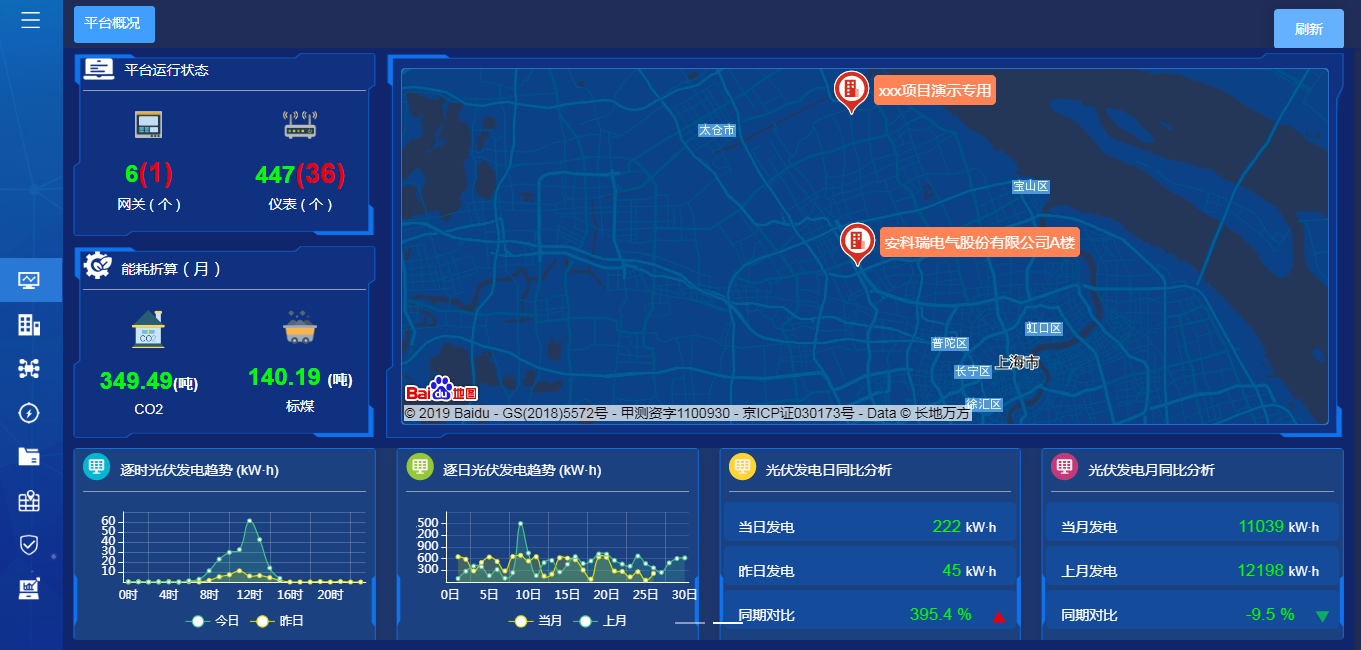Hide the 上月 series in daily chart legend

(x=600, y=621)
